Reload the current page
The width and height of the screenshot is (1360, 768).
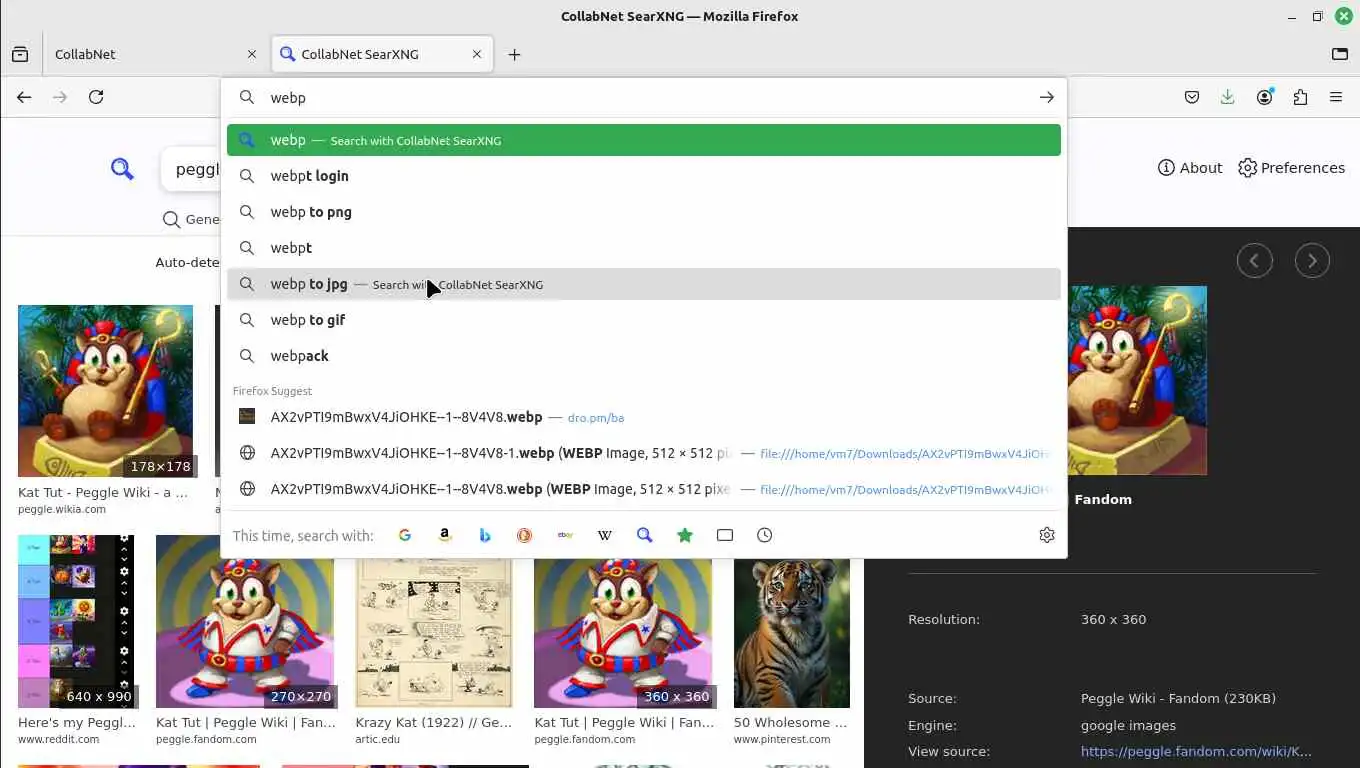[x=96, y=97]
